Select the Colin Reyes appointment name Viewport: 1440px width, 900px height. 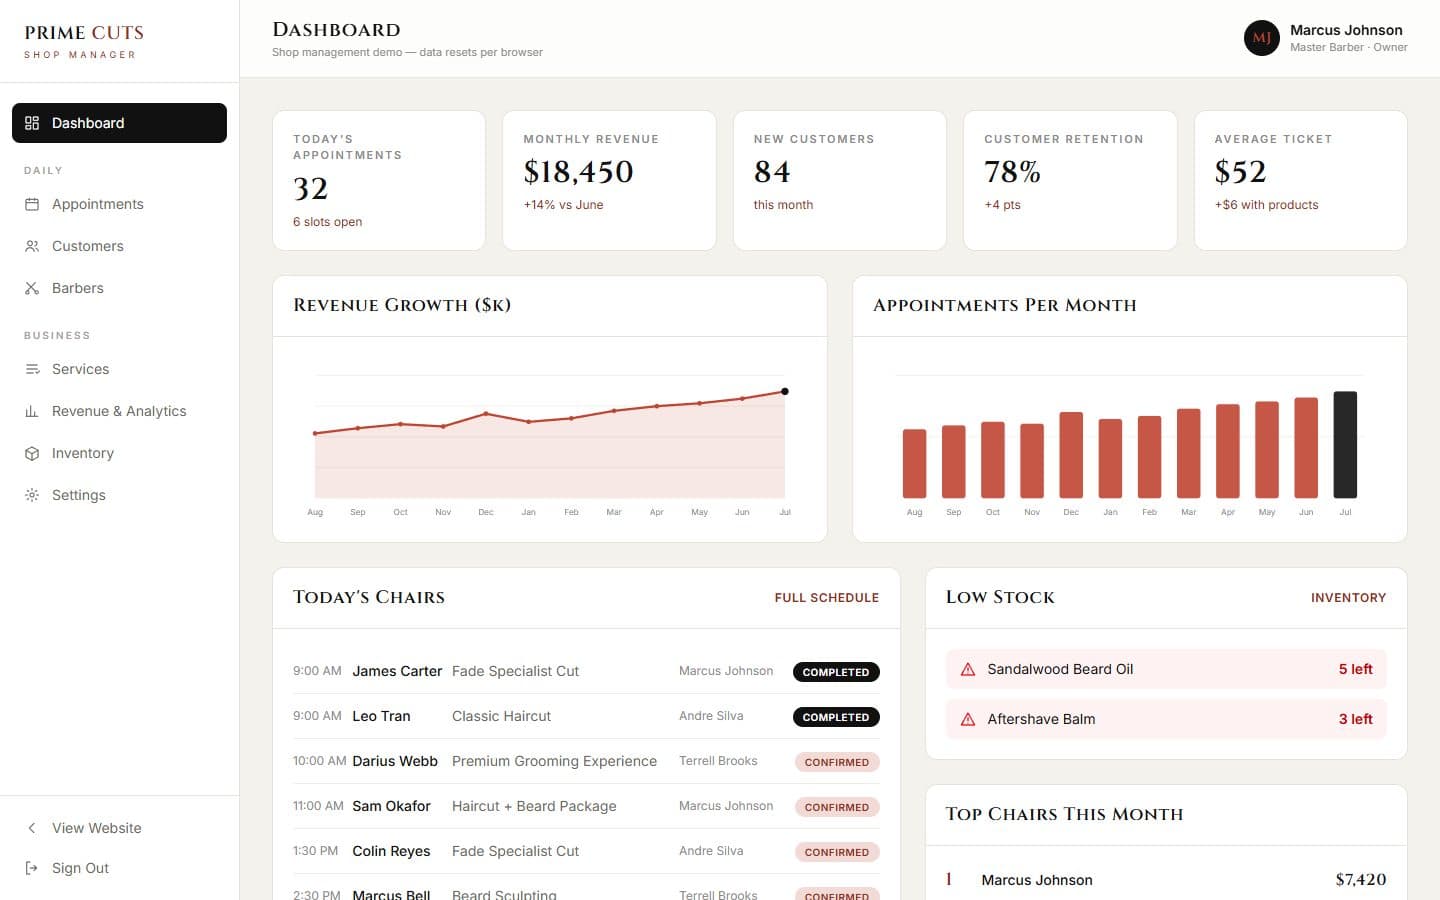pyautogui.click(x=391, y=851)
